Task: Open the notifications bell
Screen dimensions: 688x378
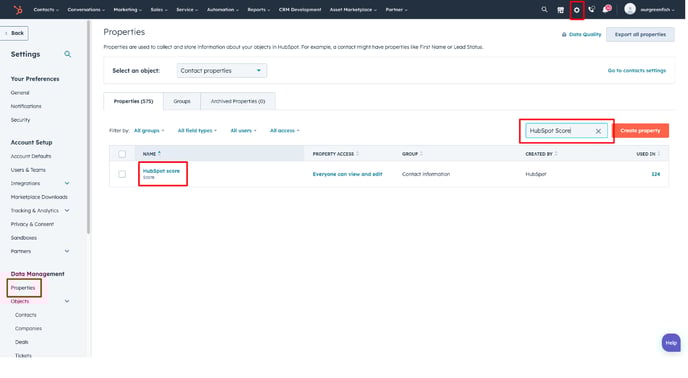Action: [606, 9]
